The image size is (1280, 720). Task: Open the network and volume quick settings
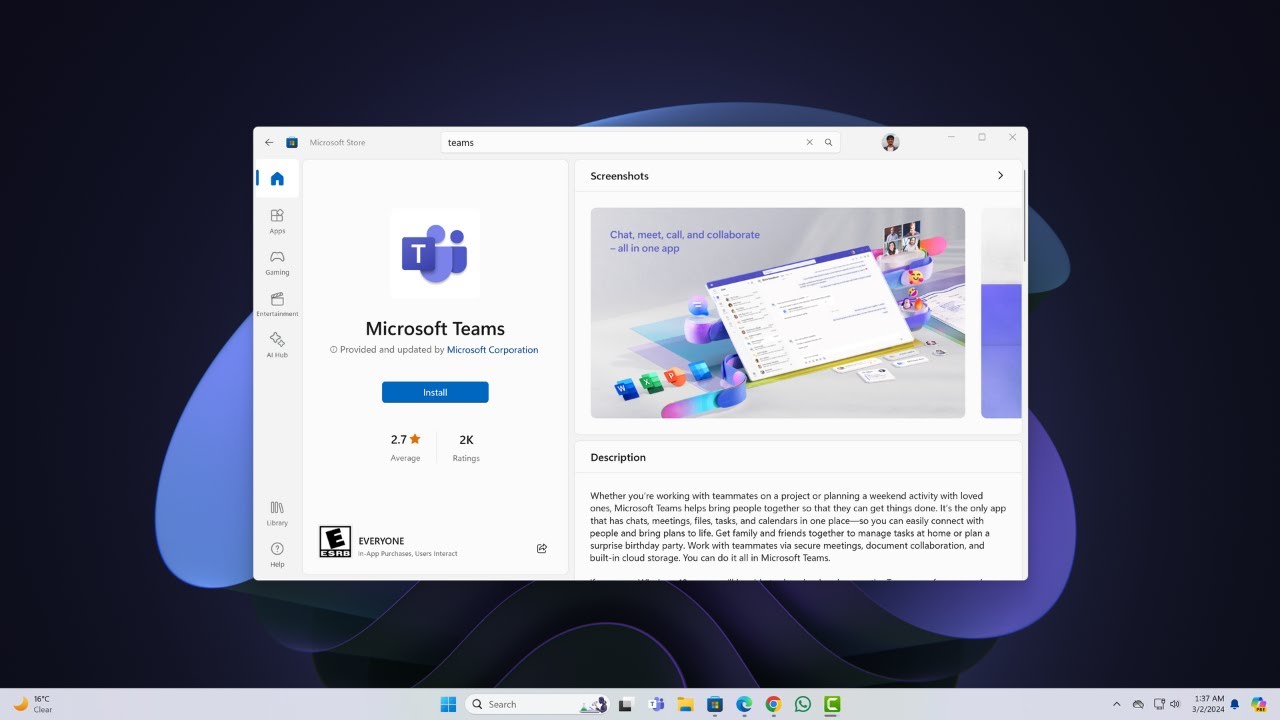[x=1167, y=704]
